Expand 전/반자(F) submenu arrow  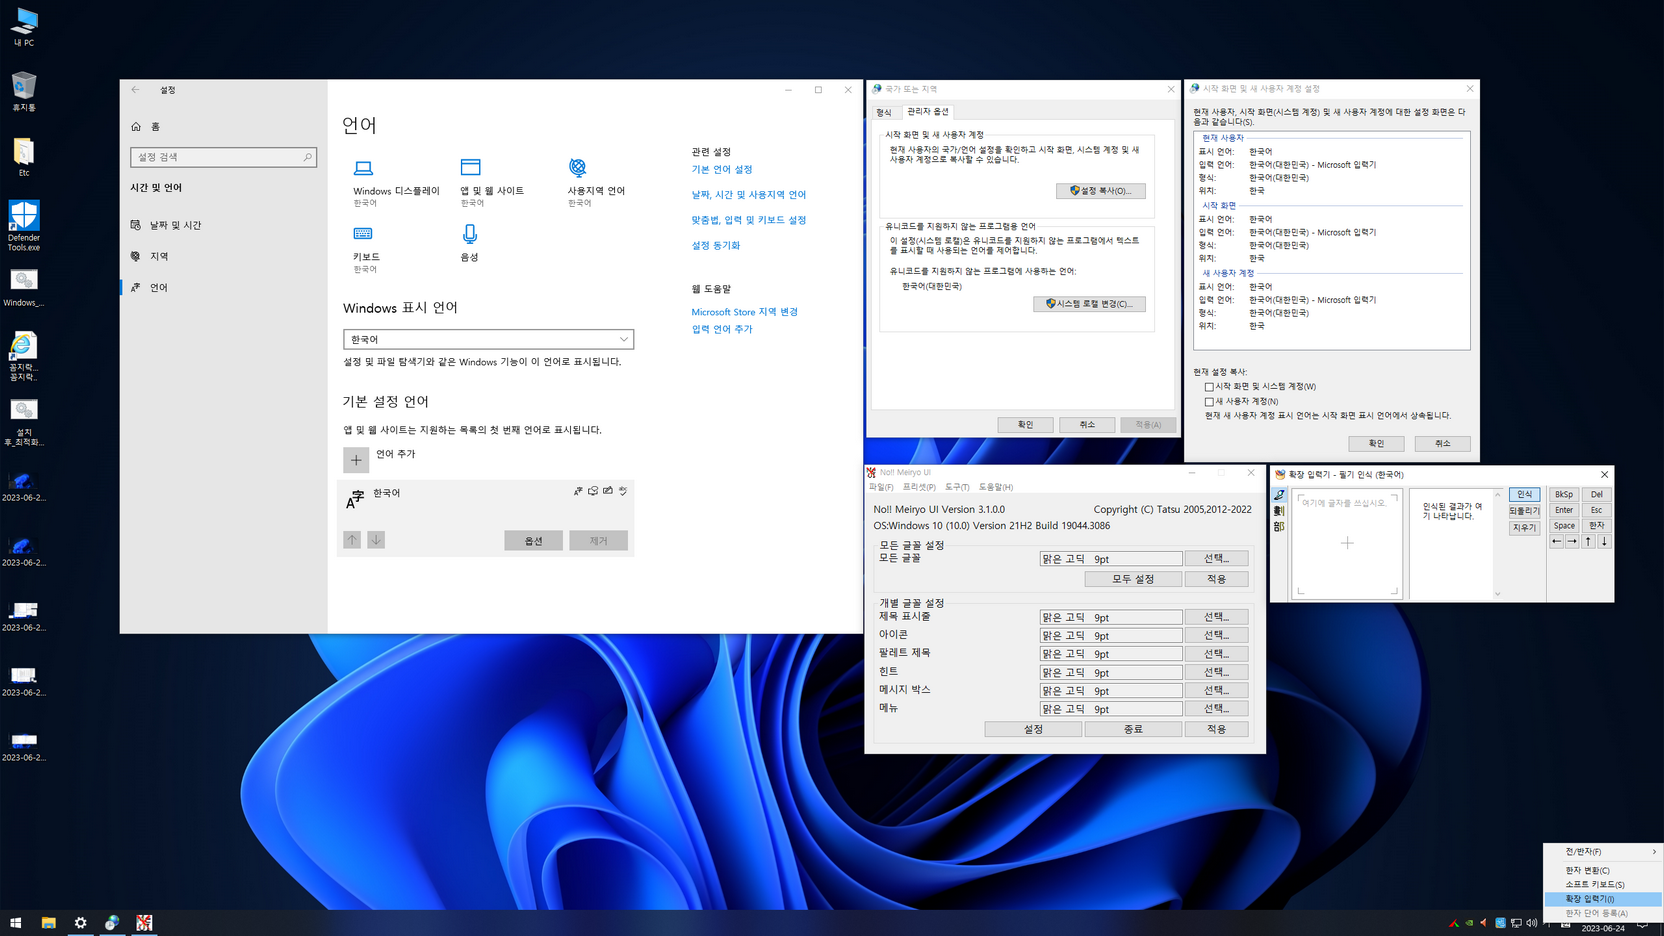pos(1653,852)
